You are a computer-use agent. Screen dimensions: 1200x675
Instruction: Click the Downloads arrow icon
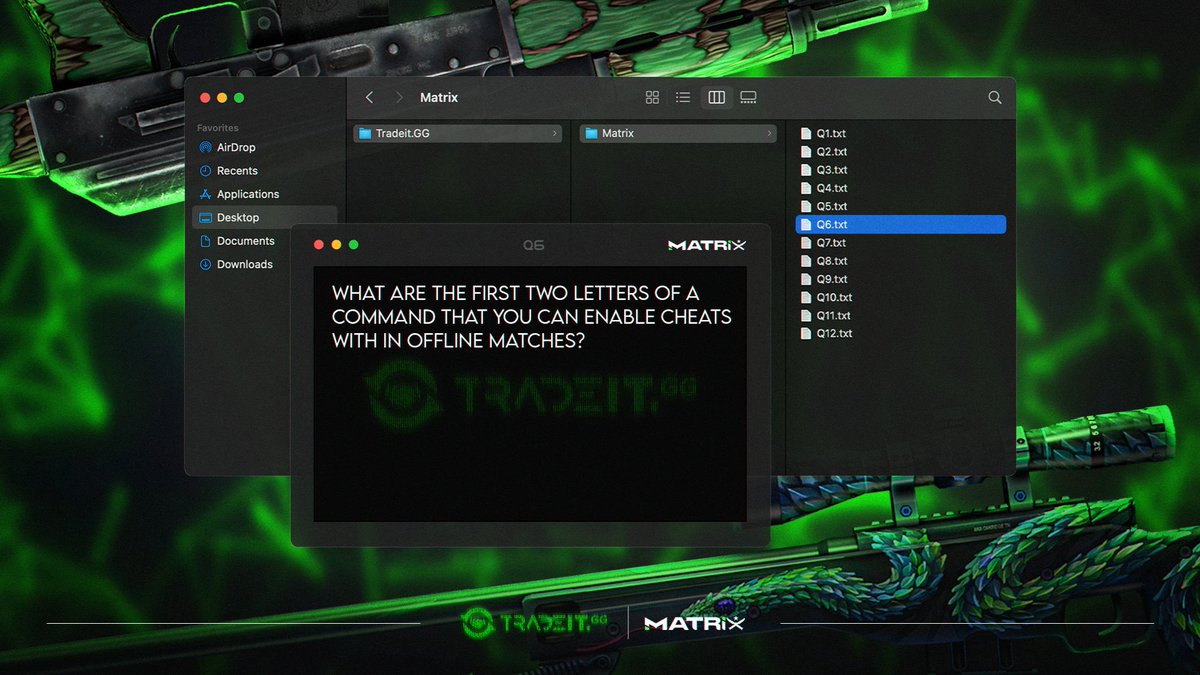coord(206,264)
